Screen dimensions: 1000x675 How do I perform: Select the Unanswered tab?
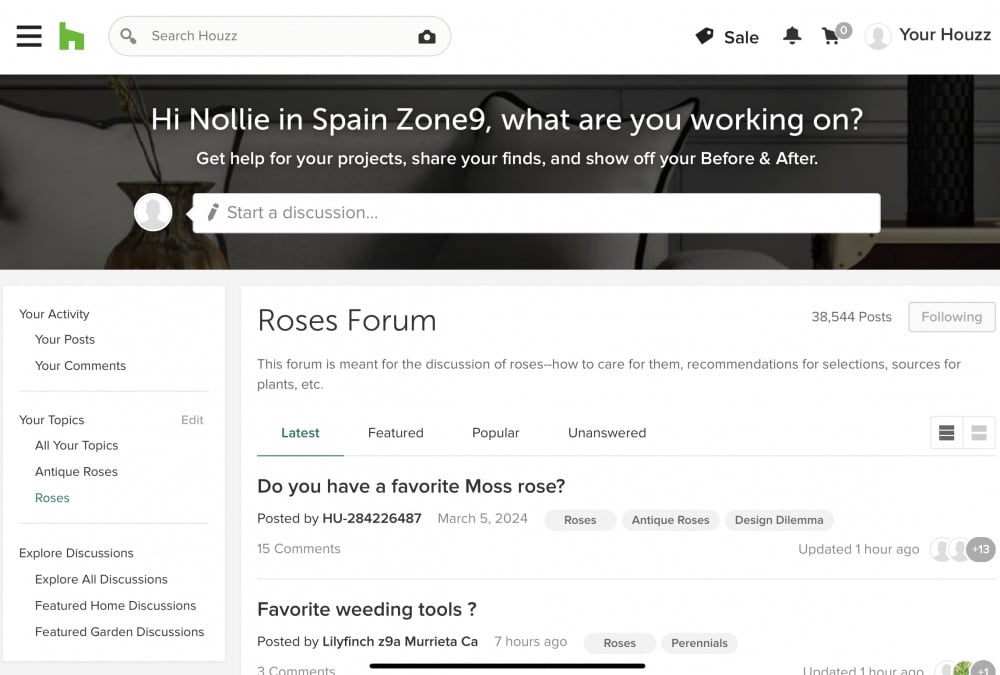[607, 433]
